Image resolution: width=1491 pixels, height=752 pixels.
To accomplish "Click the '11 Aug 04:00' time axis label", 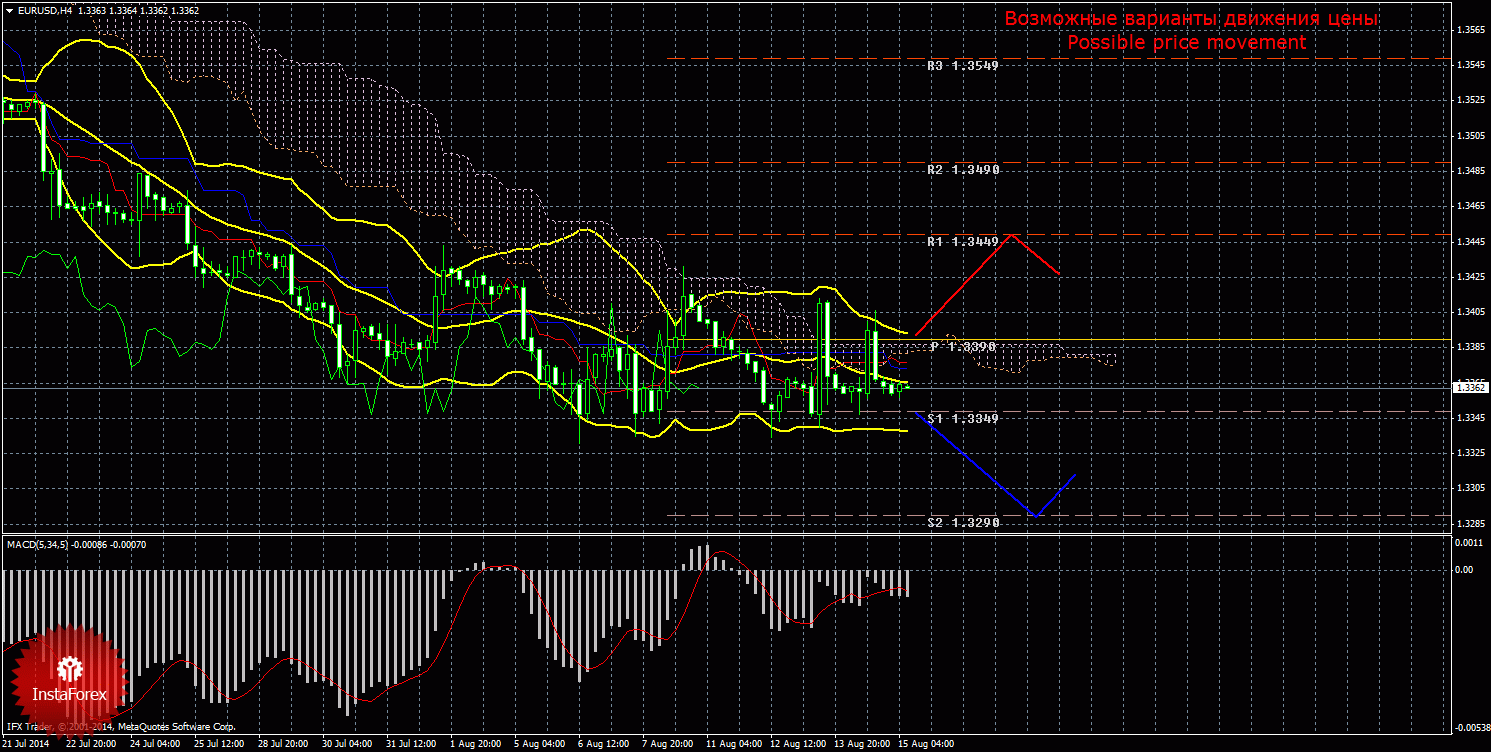I will point(732,744).
